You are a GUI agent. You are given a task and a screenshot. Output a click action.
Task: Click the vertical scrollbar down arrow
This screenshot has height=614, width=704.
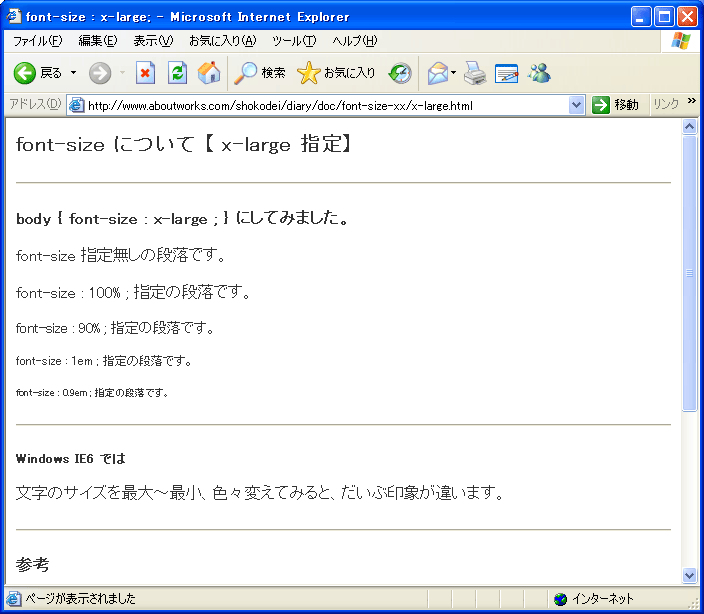(x=689, y=575)
